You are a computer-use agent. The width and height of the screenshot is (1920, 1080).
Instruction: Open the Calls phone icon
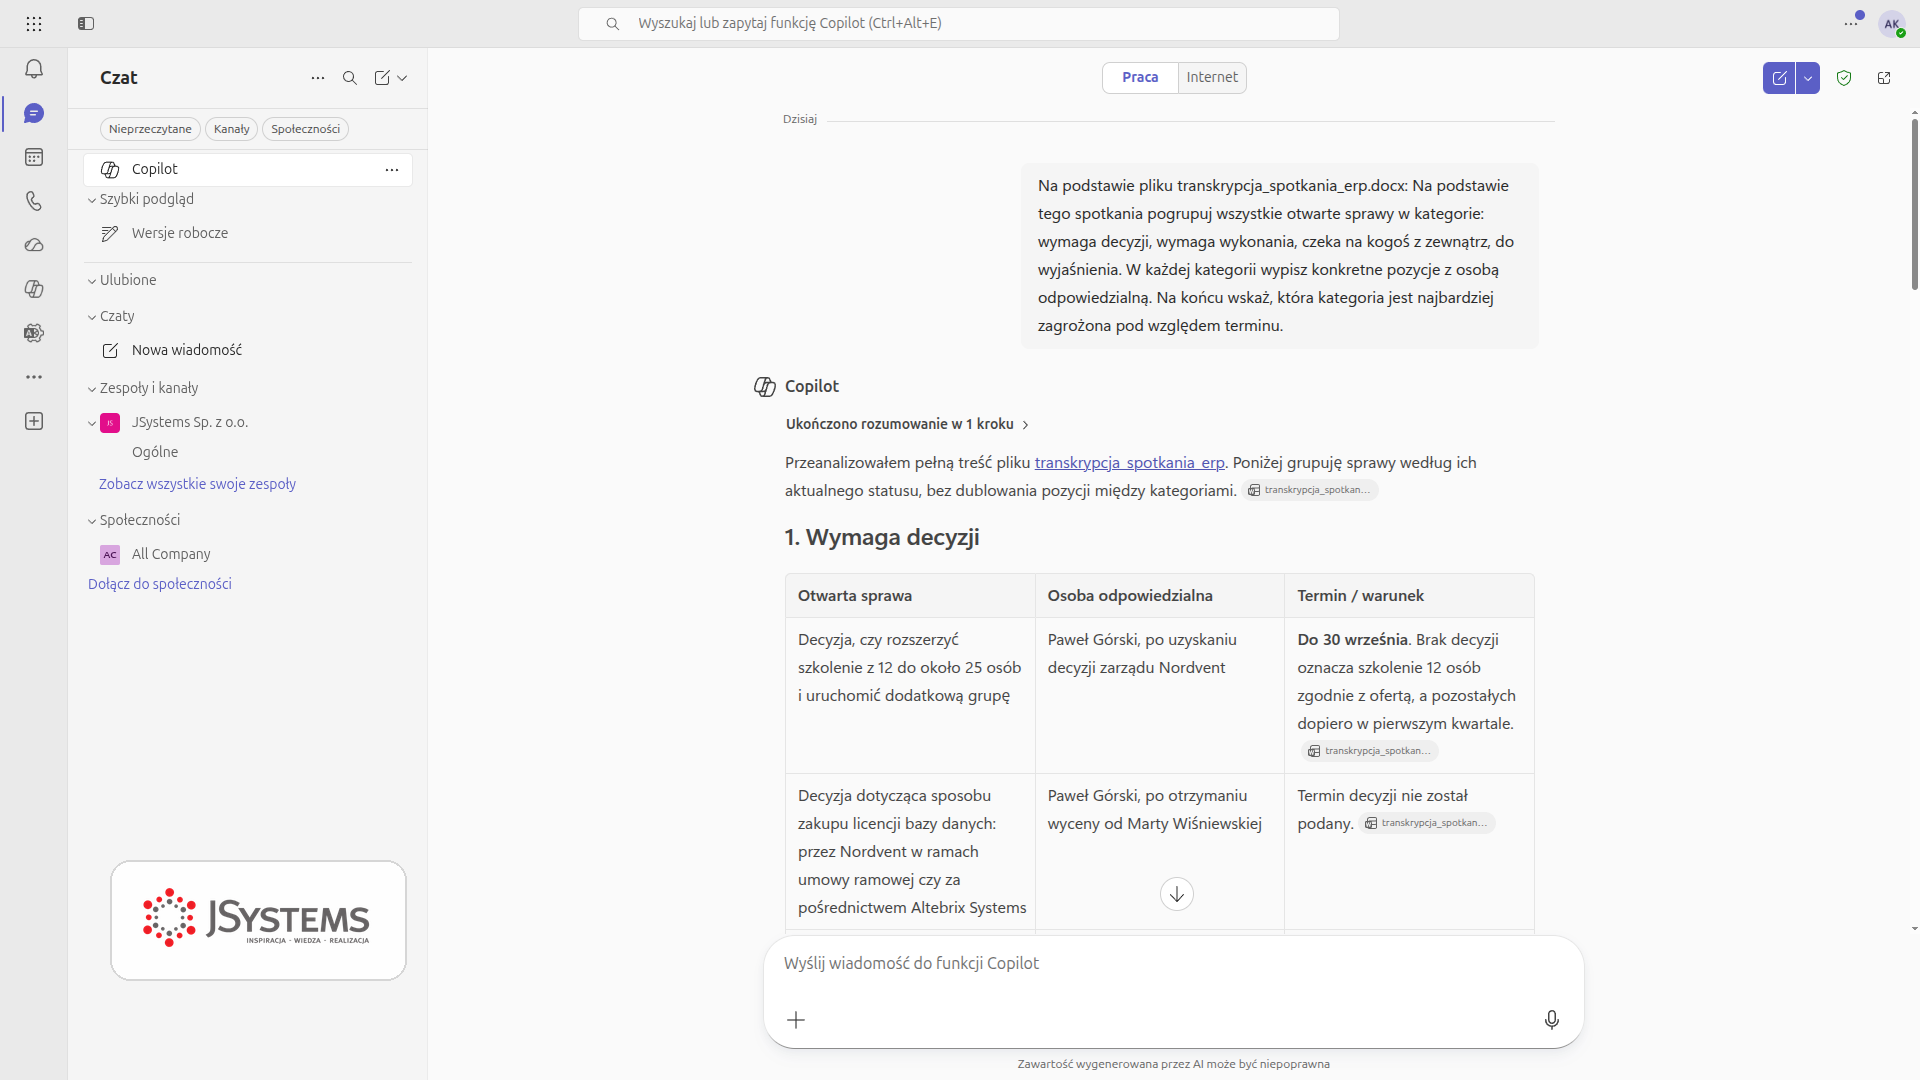pos(34,201)
